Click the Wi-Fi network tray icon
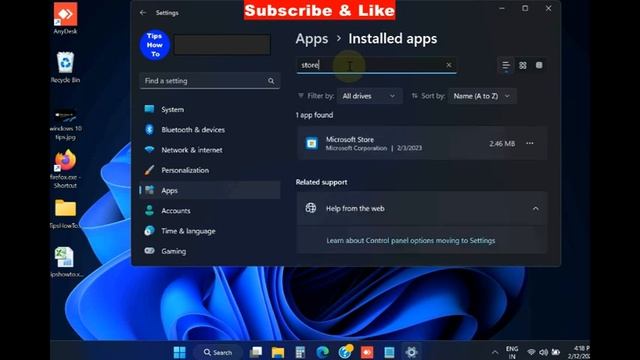Image resolution: width=640 pixels, height=360 pixels. point(531,352)
